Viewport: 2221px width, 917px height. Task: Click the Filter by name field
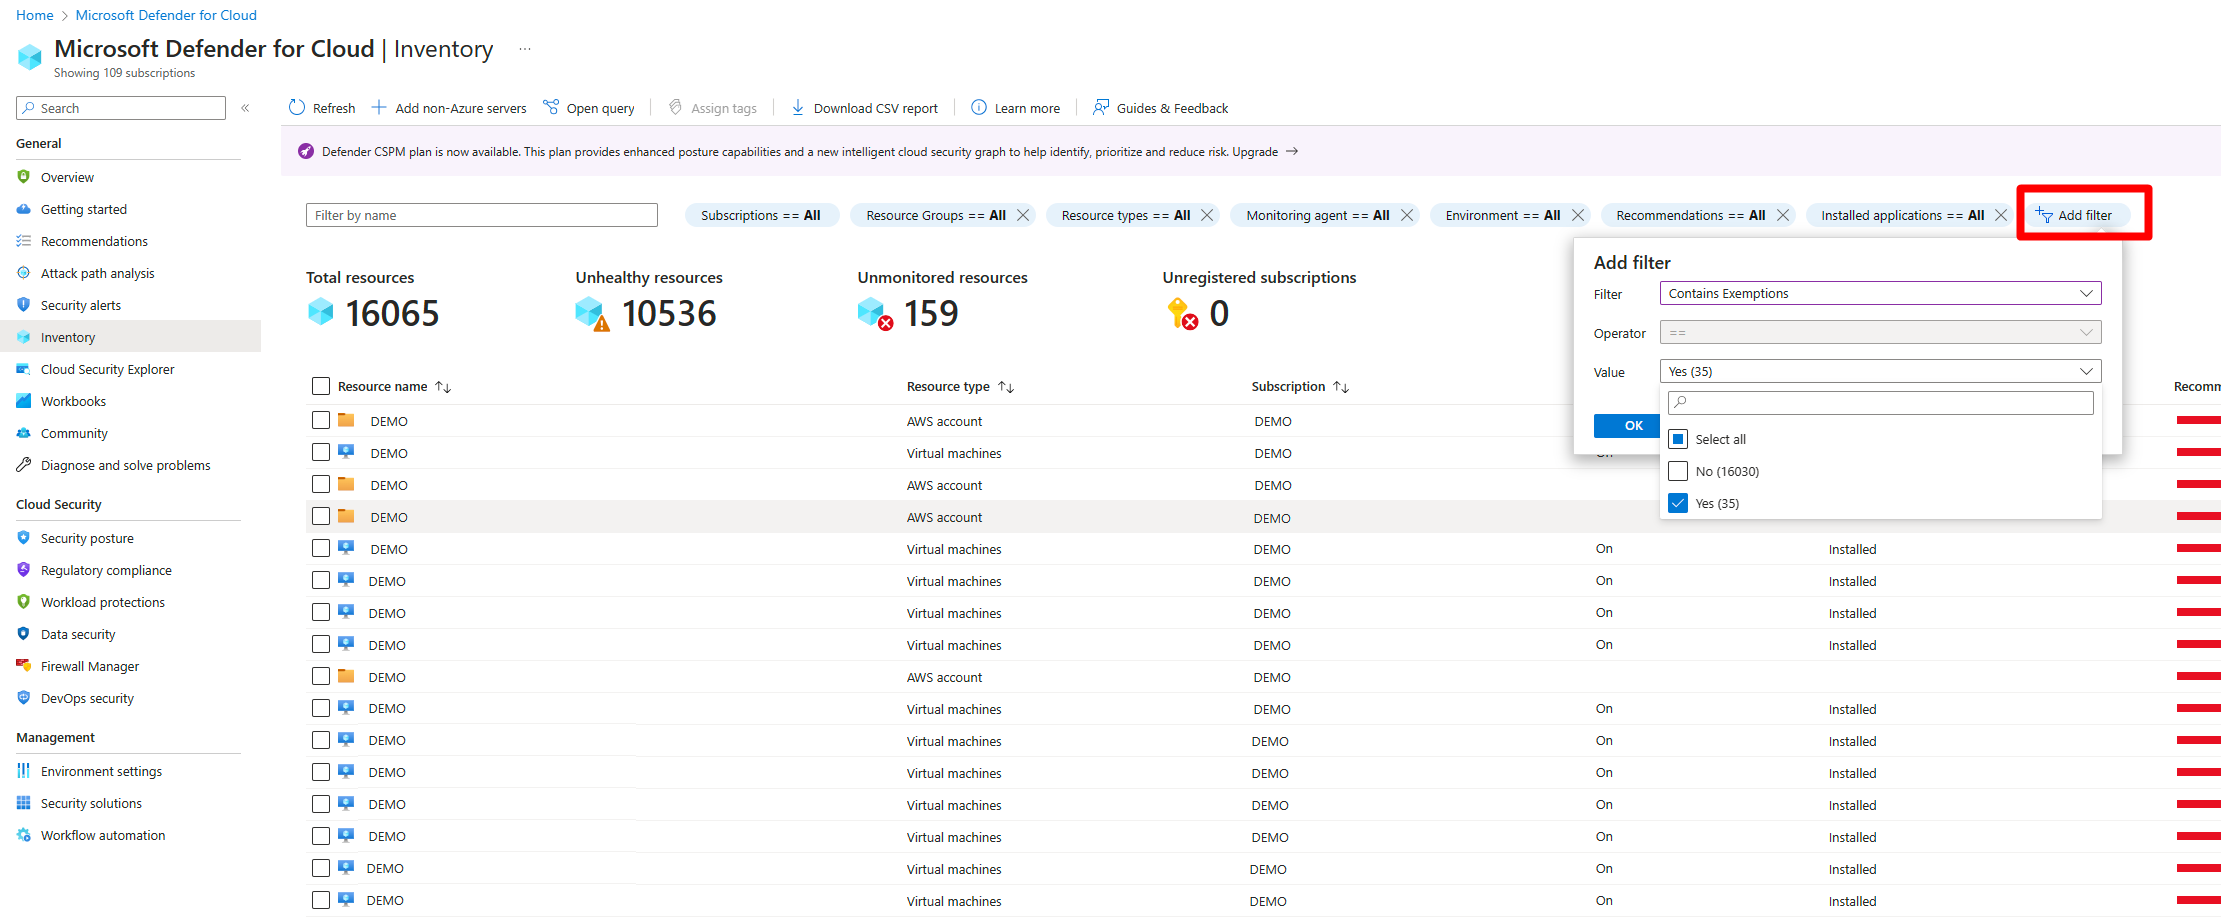click(482, 215)
